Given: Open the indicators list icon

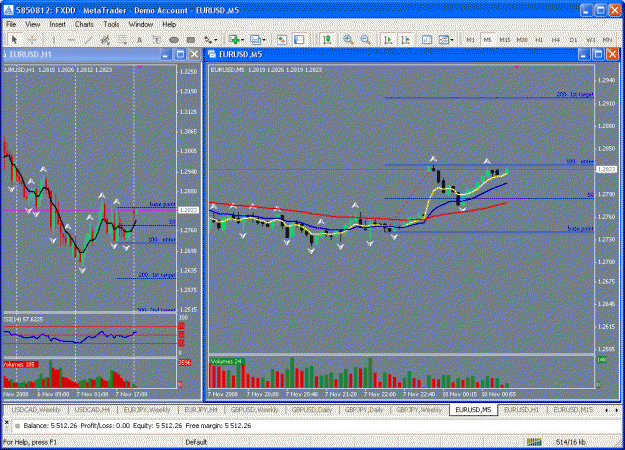Looking at the screenshot, I should tap(426, 39).
